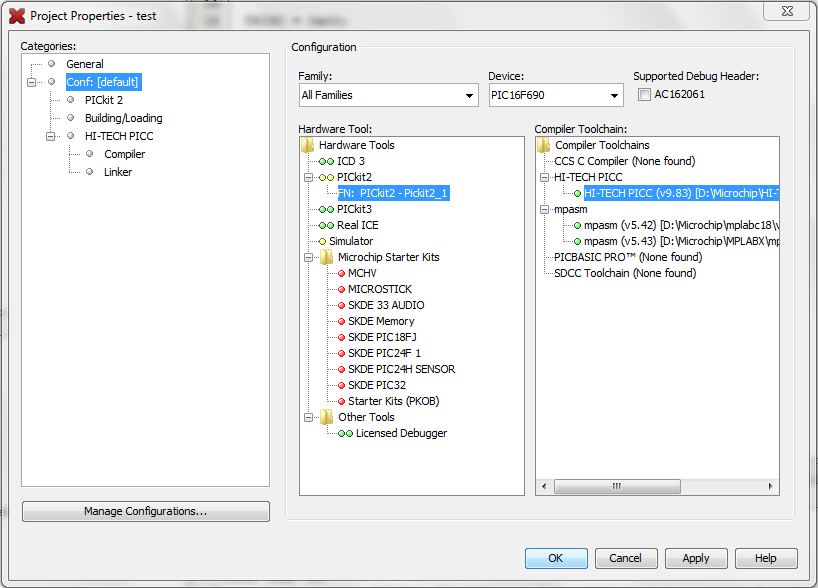The height and width of the screenshot is (588, 818).
Task: Select mpasm (v5.43) toolchain
Action: click(x=681, y=241)
